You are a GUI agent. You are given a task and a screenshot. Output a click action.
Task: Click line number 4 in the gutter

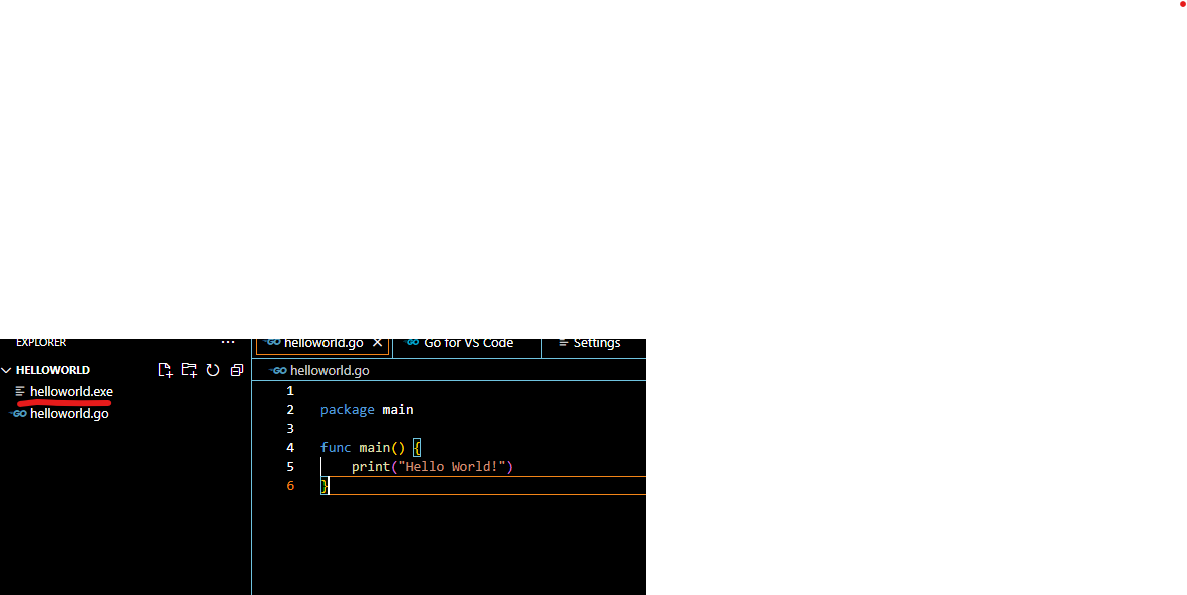pyautogui.click(x=290, y=448)
